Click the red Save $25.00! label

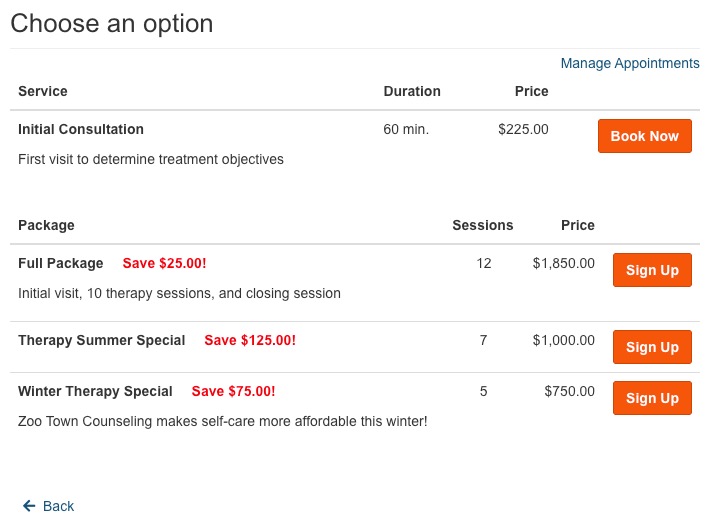tap(165, 263)
